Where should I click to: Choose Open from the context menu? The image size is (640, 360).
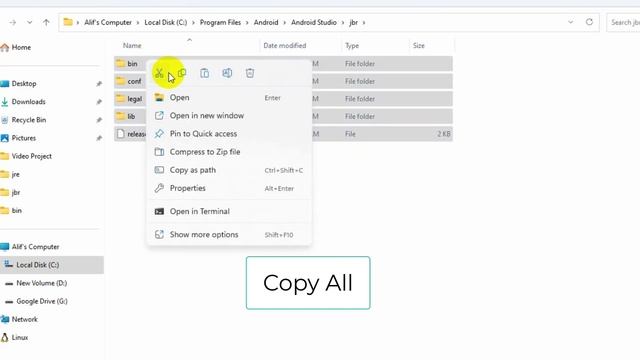point(229,98)
